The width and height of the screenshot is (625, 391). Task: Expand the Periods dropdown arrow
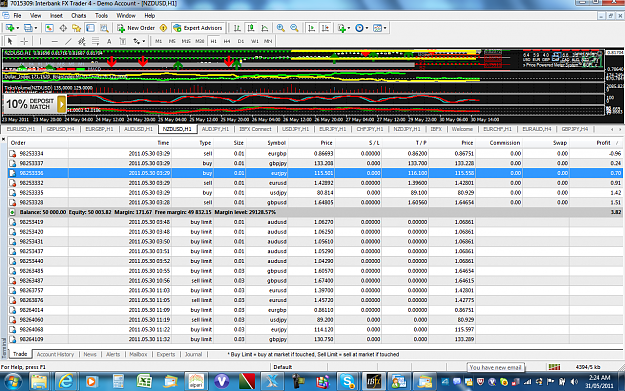[367, 28]
